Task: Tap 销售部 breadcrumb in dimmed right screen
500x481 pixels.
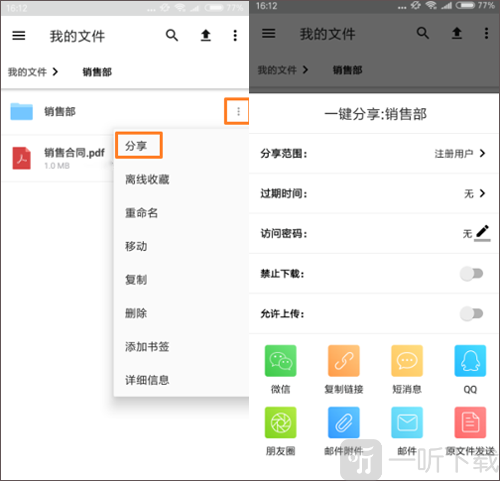Action: (x=347, y=70)
